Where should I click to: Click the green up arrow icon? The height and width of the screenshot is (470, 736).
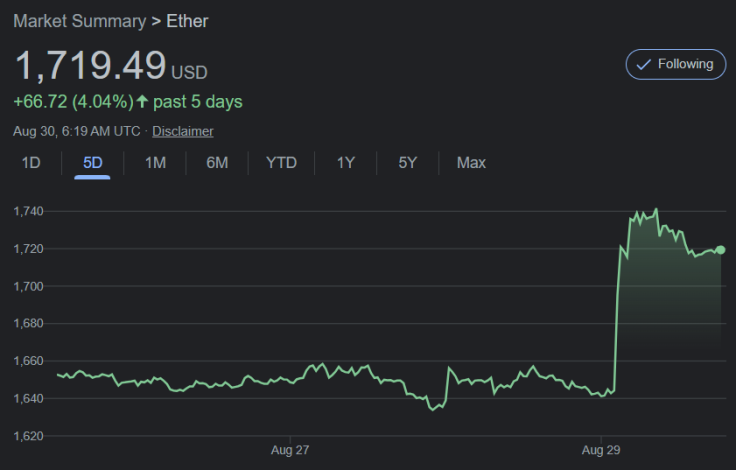[x=142, y=101]
